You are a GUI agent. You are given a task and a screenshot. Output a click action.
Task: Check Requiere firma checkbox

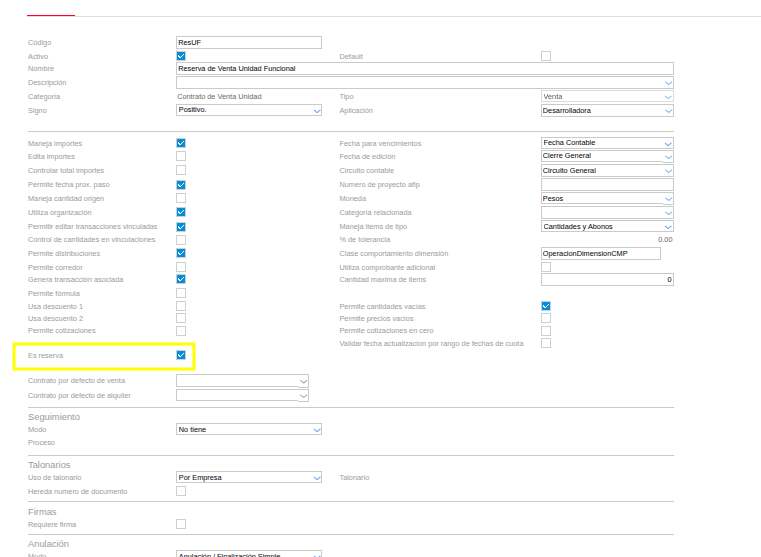pyautogui.click(x=181, y=524)
